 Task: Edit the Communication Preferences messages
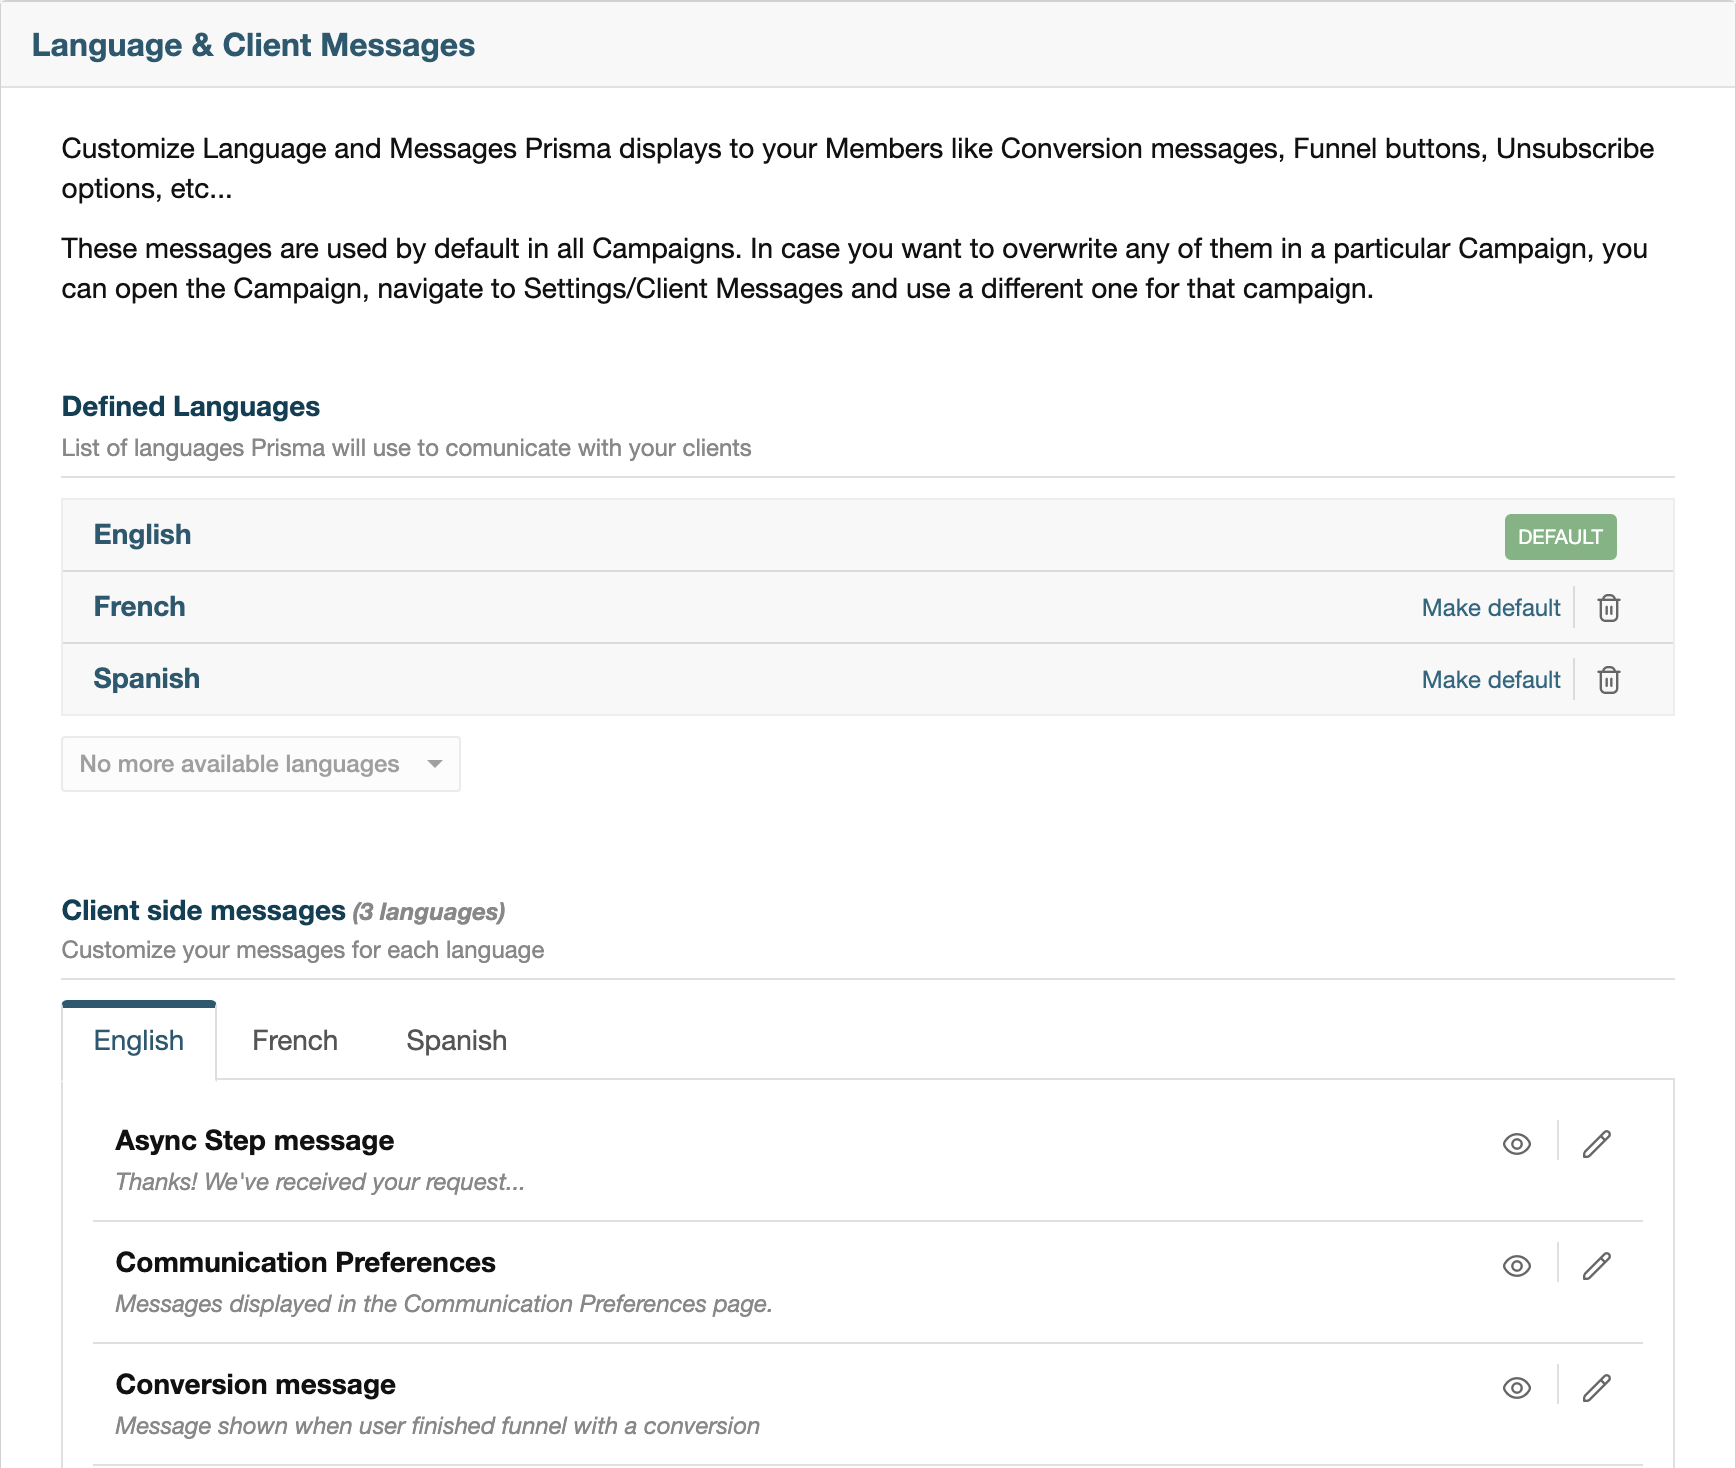[1596, 1266]
